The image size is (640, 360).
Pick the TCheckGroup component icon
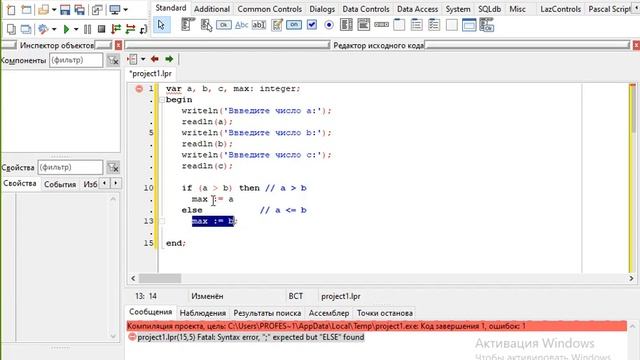click(x=434, y=25)
